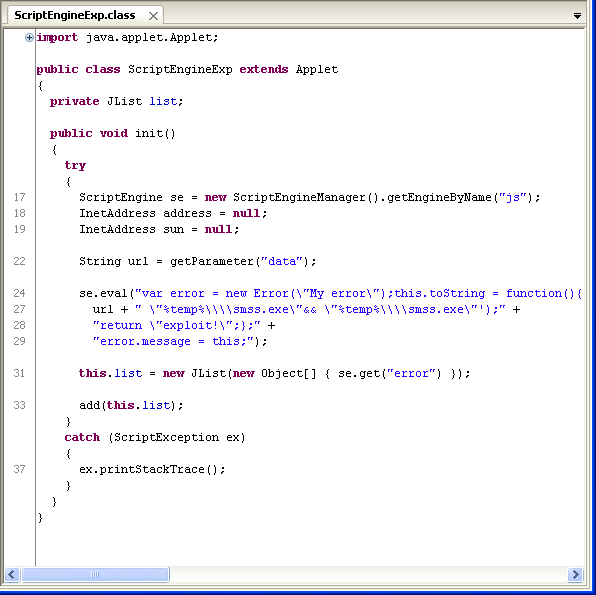Click the catch ScriptException line
596x595 pixels.
coord(155,438)
